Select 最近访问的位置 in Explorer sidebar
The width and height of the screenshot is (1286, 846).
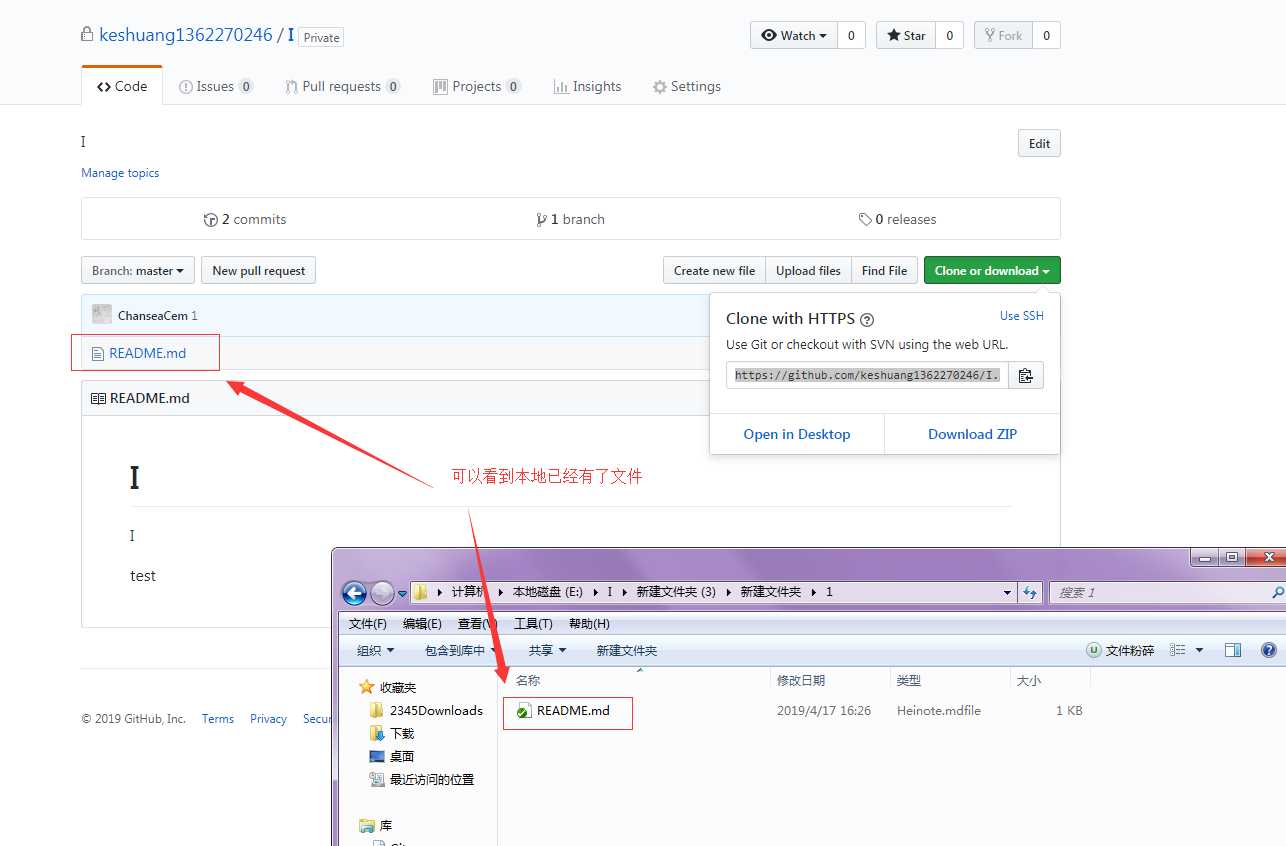(422, 780)
